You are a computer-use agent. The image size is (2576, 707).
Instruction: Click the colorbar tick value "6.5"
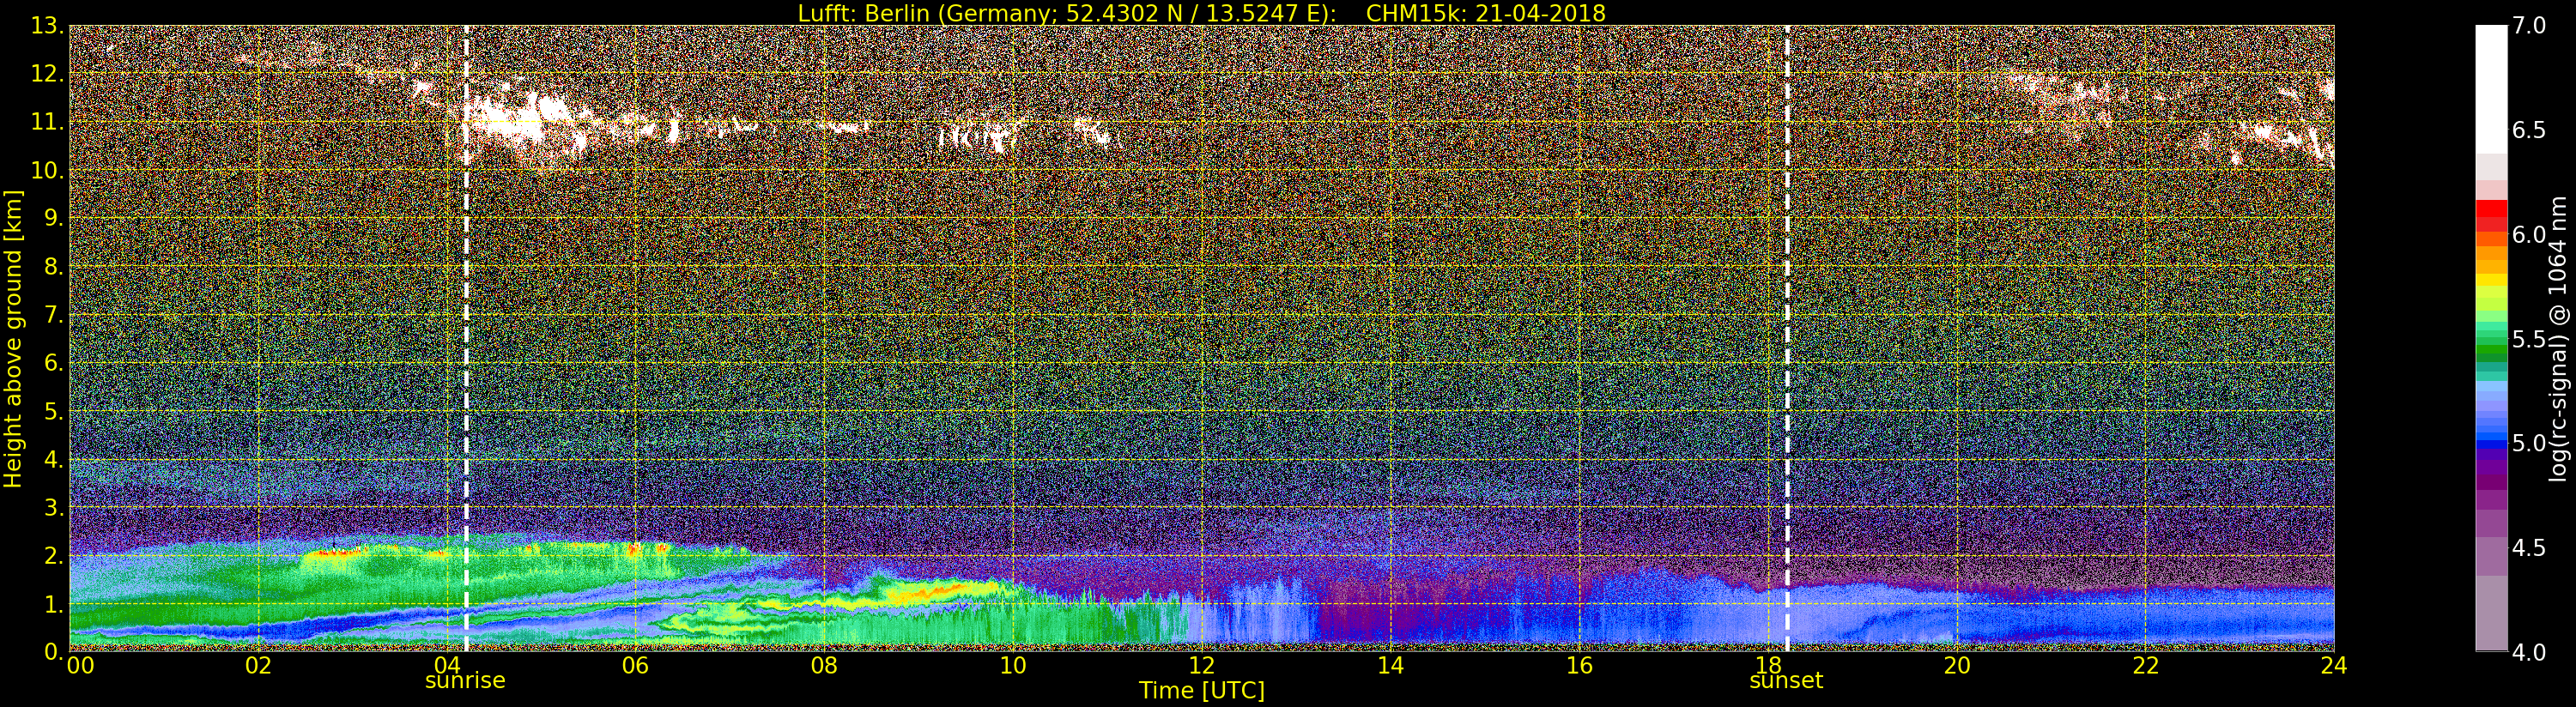(x=2530, y=130)
